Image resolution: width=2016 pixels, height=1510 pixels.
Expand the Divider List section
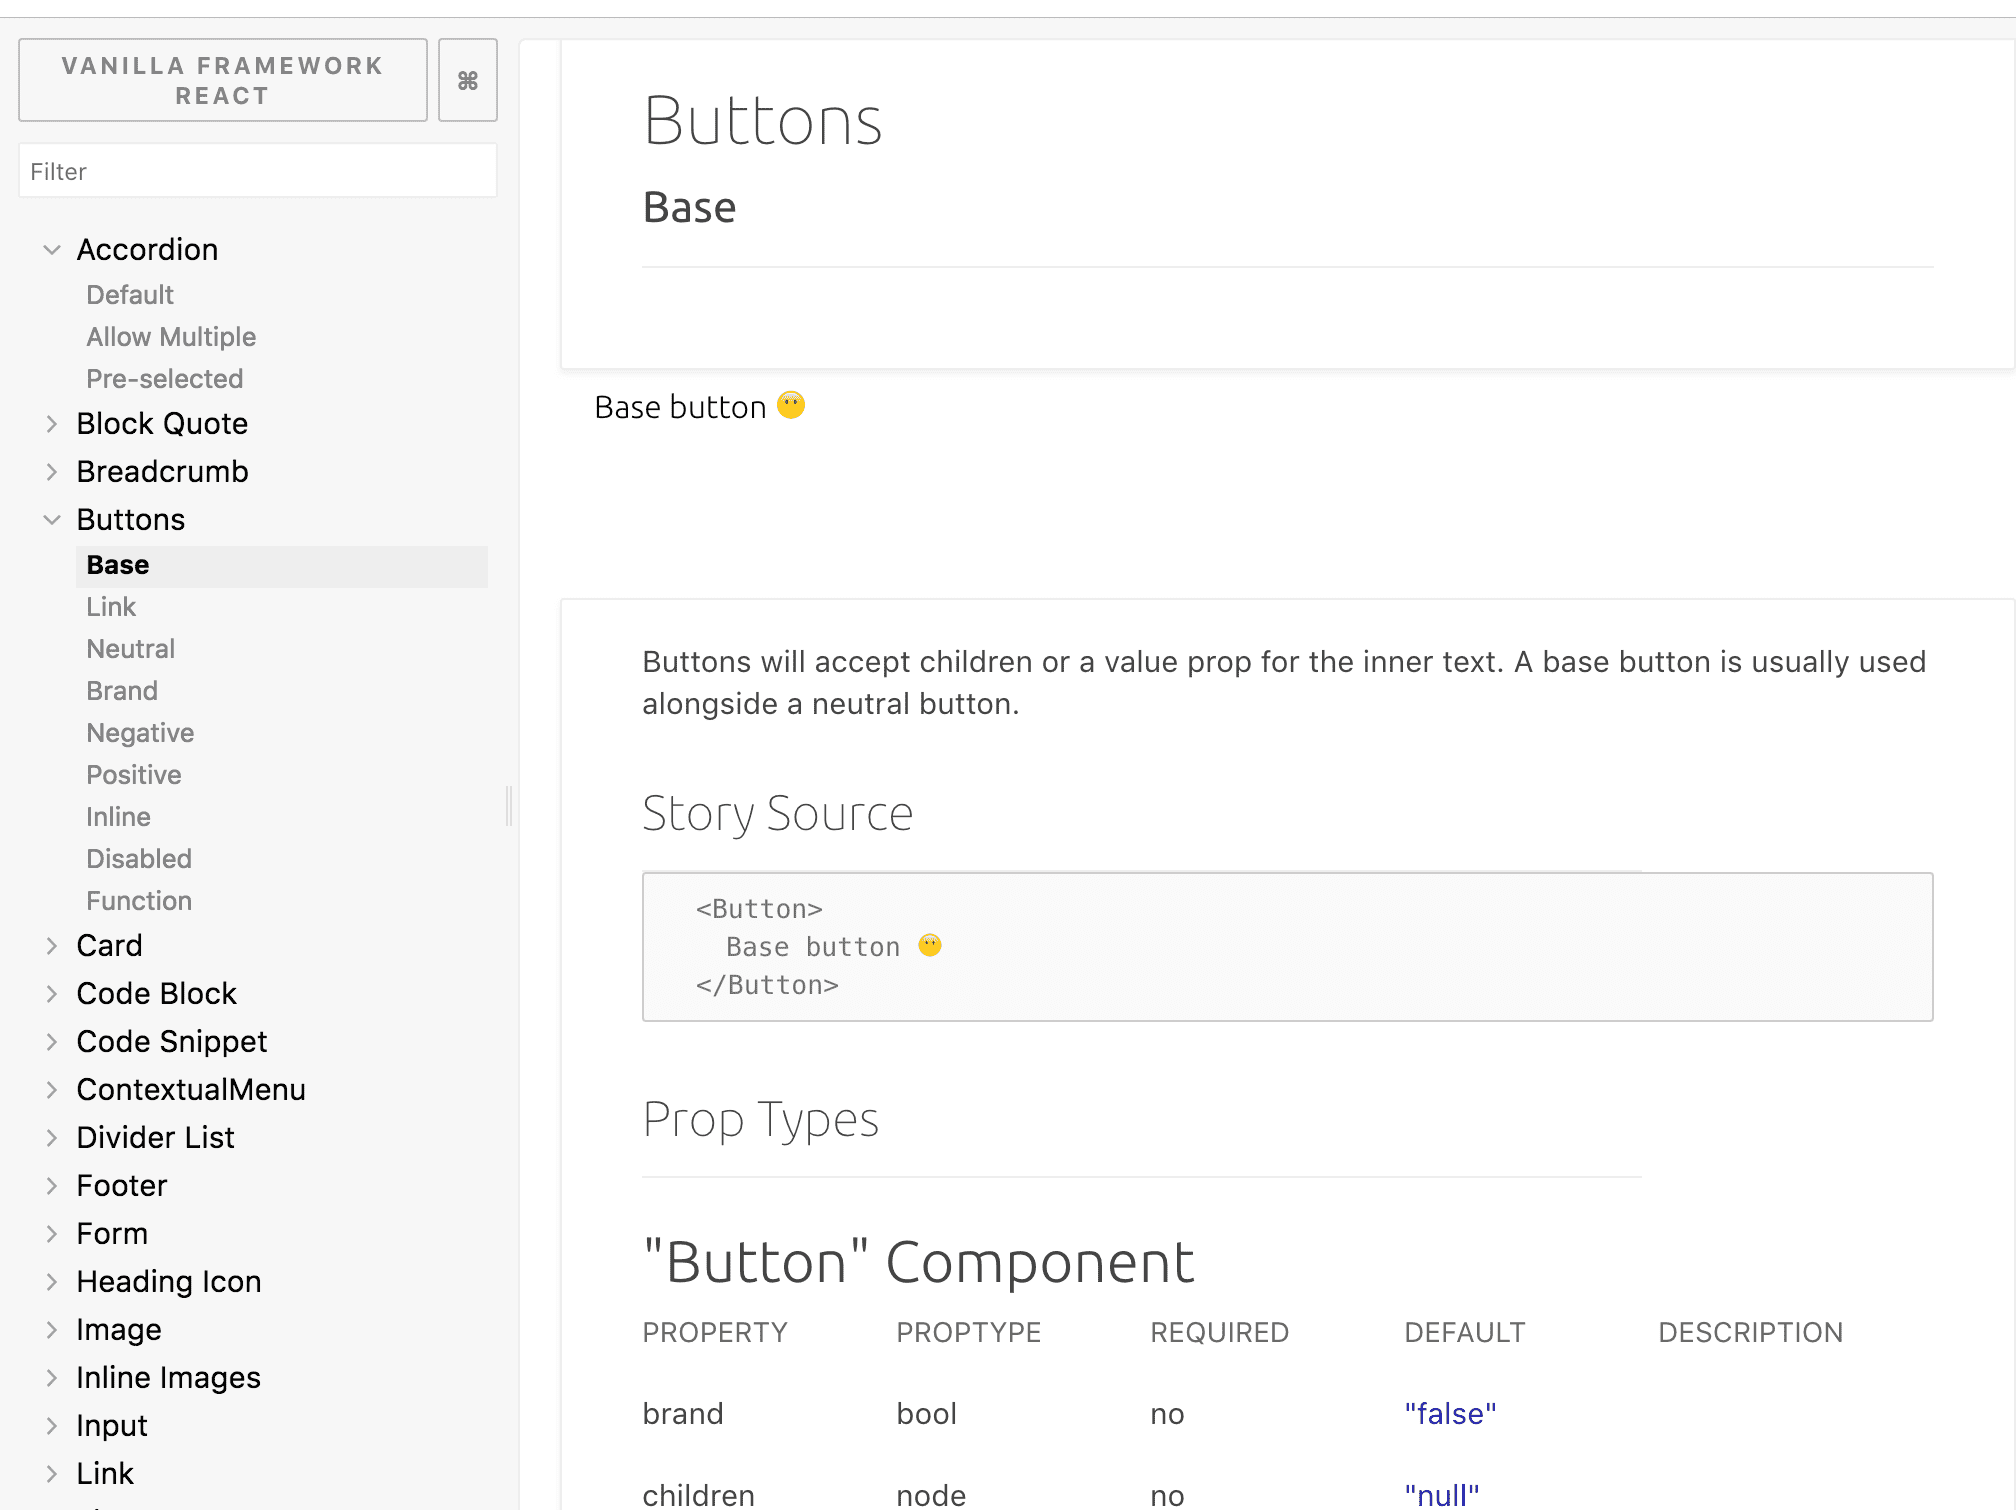click(x=155, y=1137)
